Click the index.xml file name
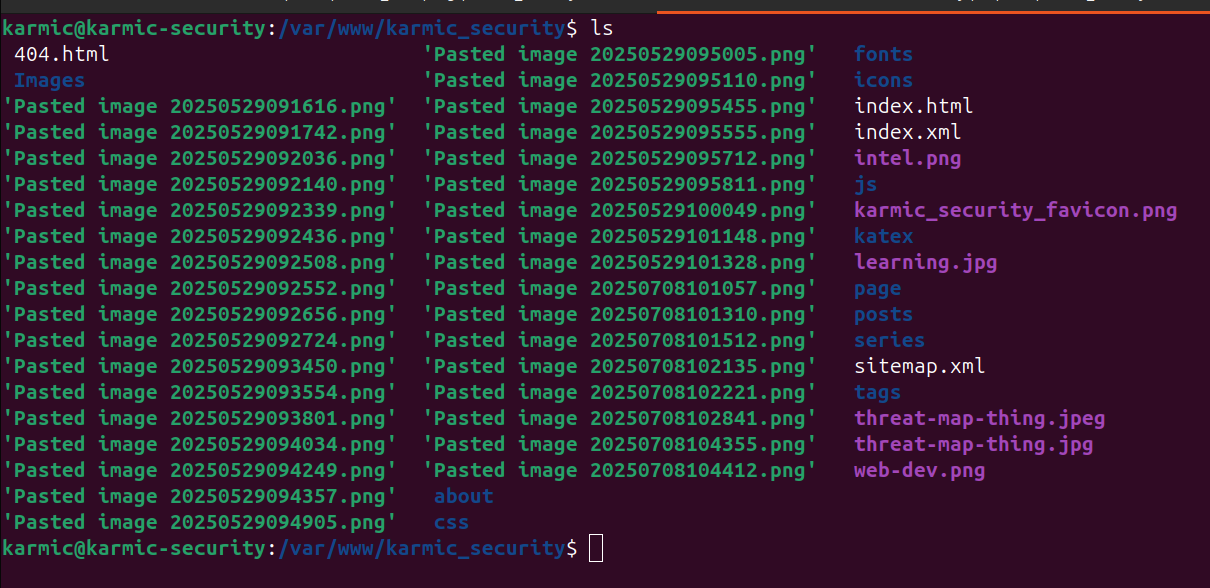Screen dimensions: 1210x588 907,132
